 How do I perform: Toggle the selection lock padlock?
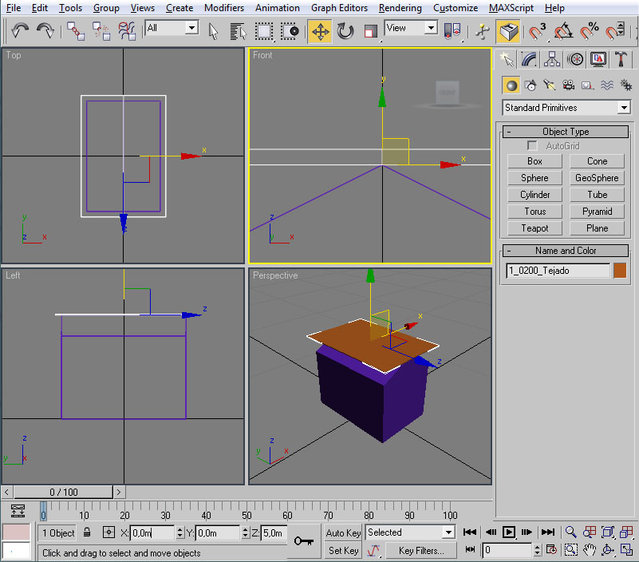87,533
